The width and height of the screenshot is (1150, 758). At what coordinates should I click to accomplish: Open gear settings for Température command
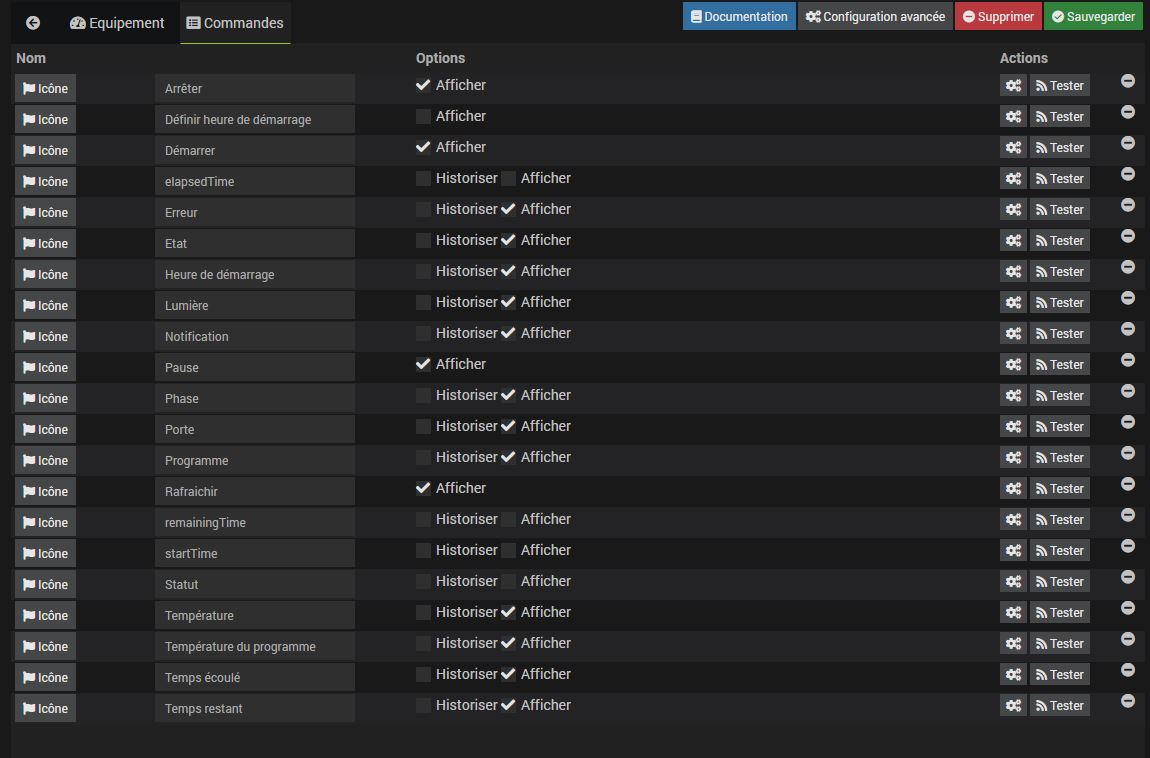point(1013,612)
